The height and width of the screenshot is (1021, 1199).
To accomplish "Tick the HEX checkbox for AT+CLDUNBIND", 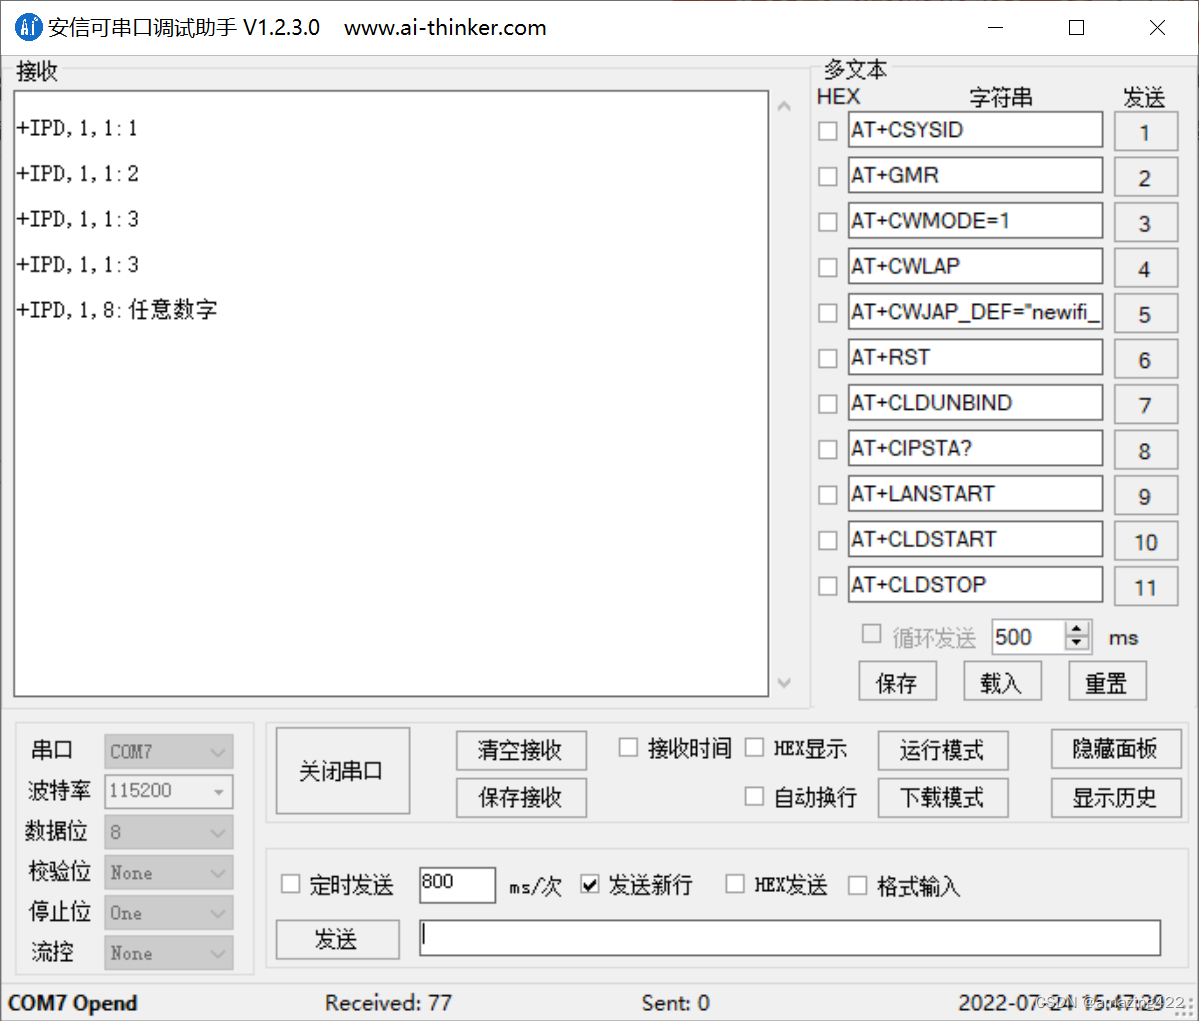I will pyautogui.click(x=827, y=404).
